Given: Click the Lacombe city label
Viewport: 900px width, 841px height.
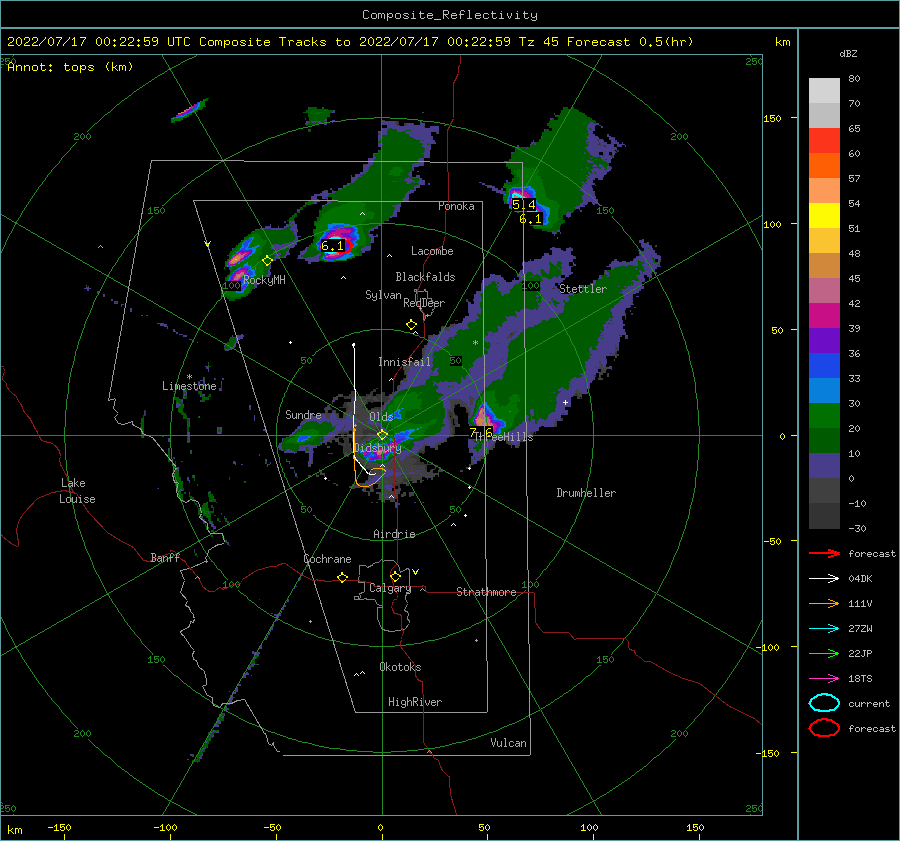Looking at the screenshot, I should coord(432,251).
